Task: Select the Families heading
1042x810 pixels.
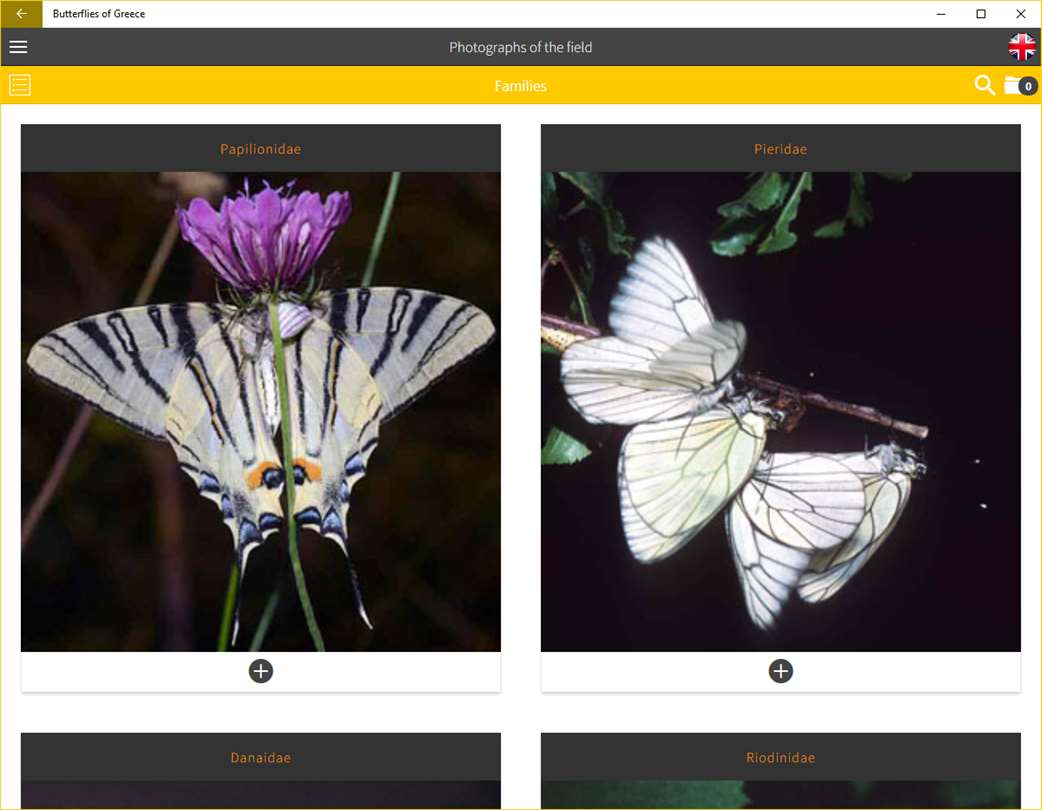Action: pos(520,86)
